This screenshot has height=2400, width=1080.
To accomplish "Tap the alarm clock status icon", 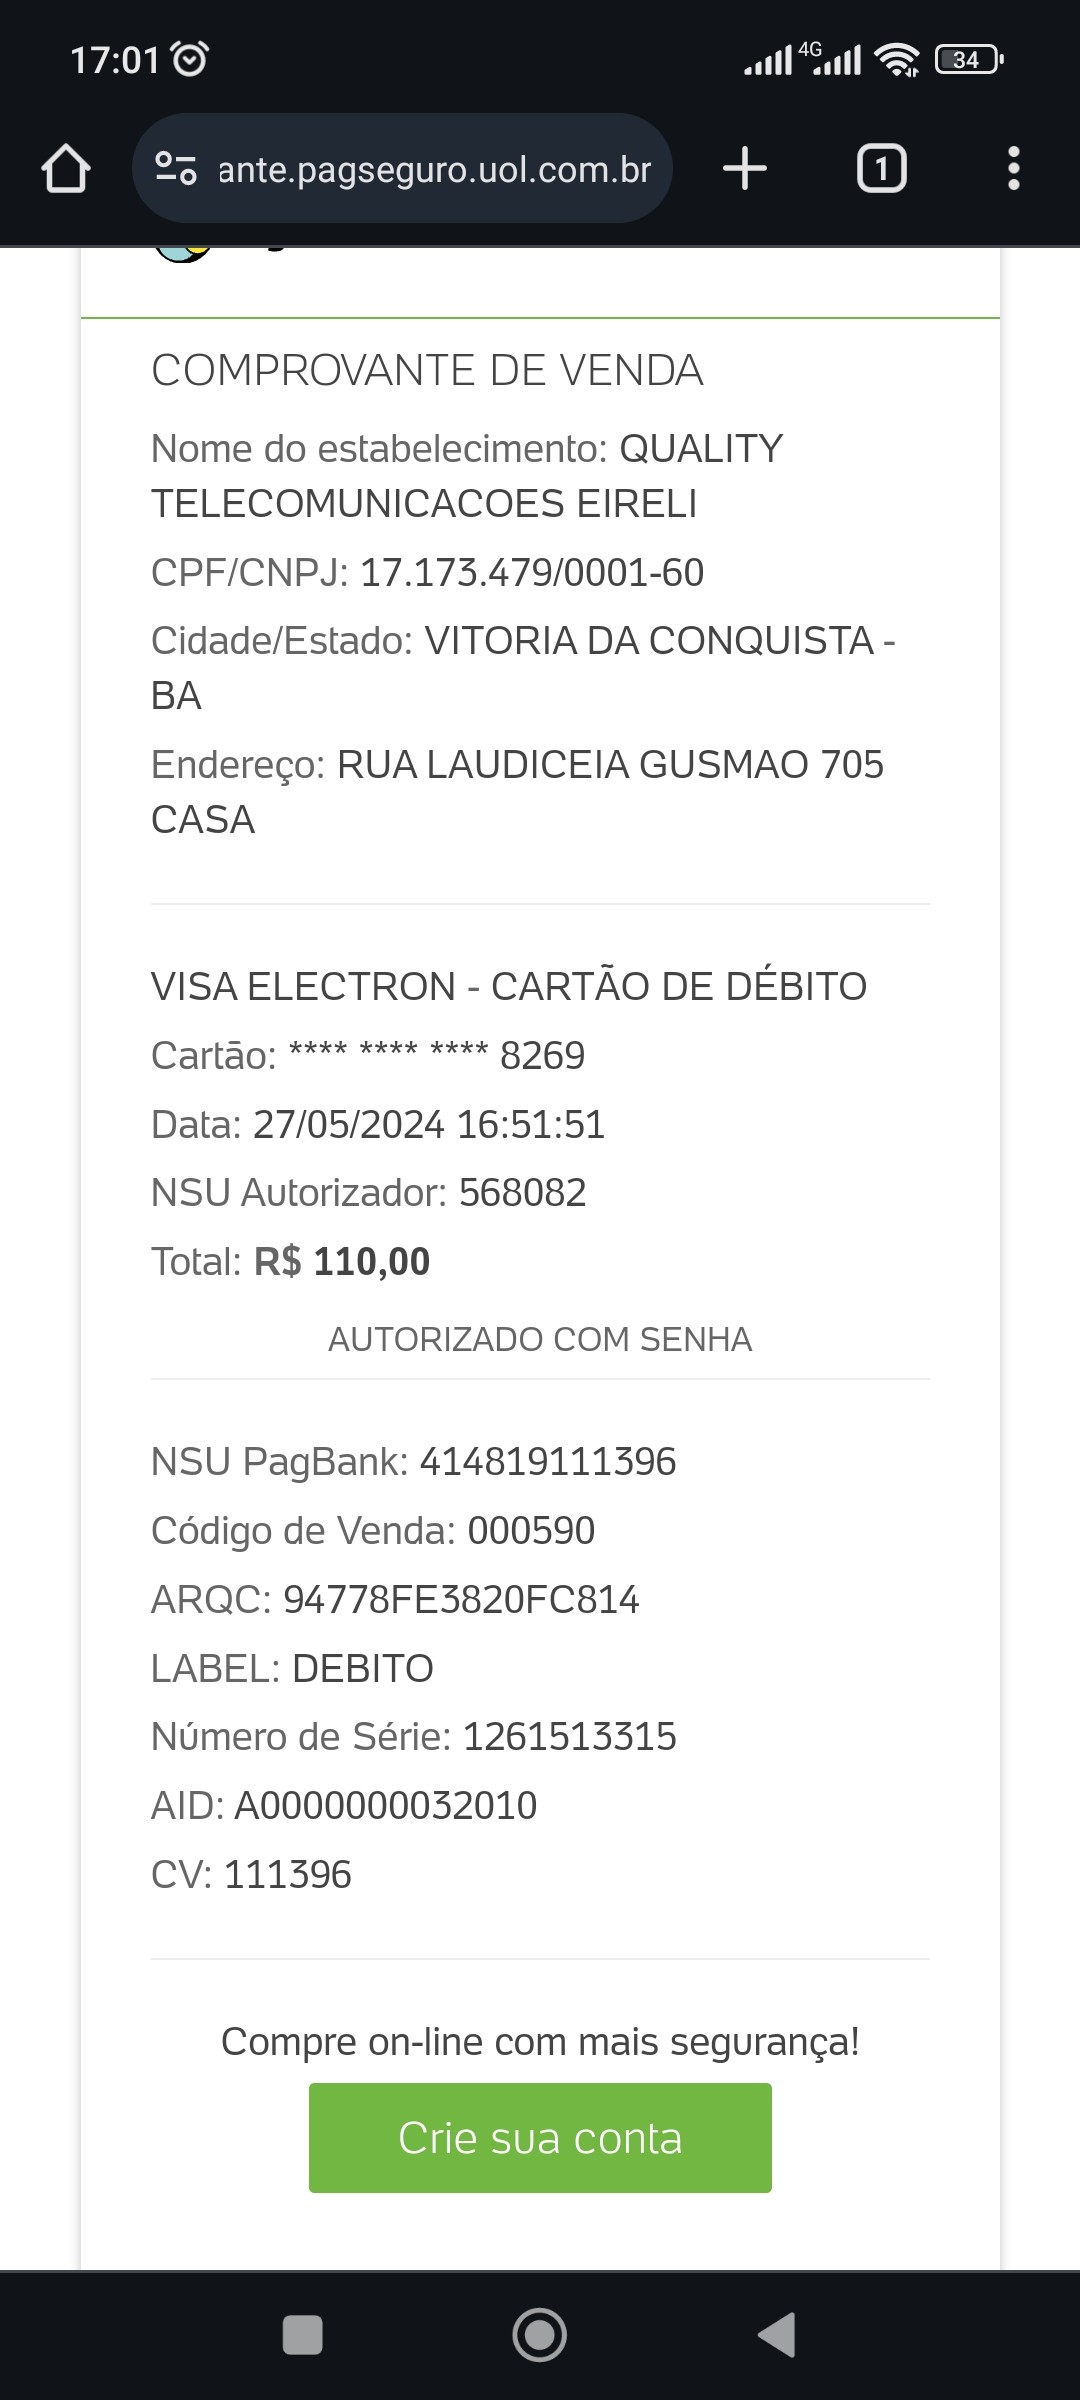I will [190, 59].
